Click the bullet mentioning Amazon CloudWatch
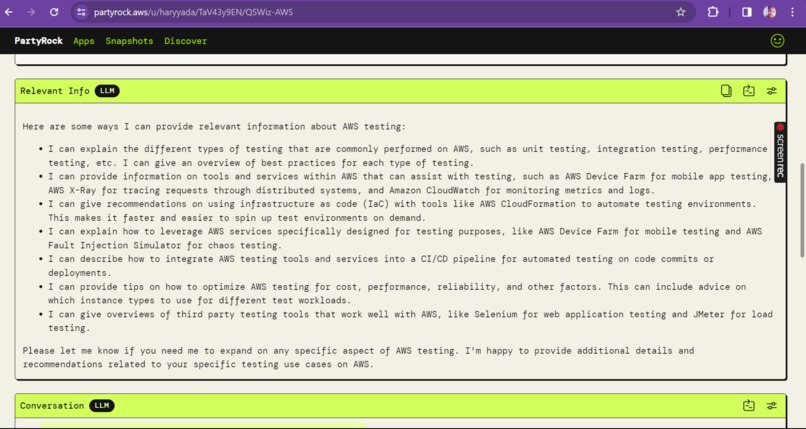 pos(410,183)
